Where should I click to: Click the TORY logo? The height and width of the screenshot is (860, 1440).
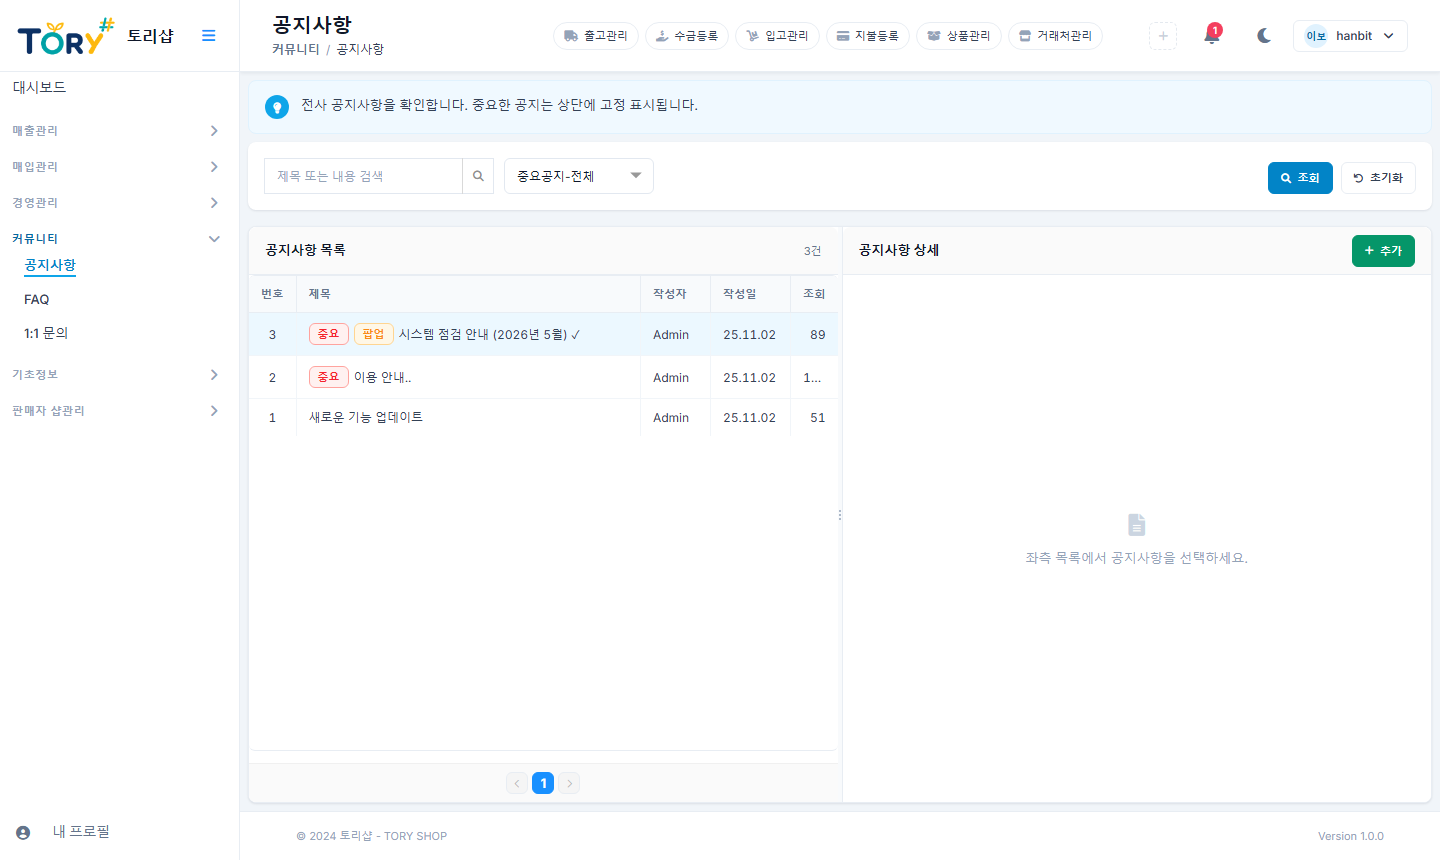click(x=66, y=36)
